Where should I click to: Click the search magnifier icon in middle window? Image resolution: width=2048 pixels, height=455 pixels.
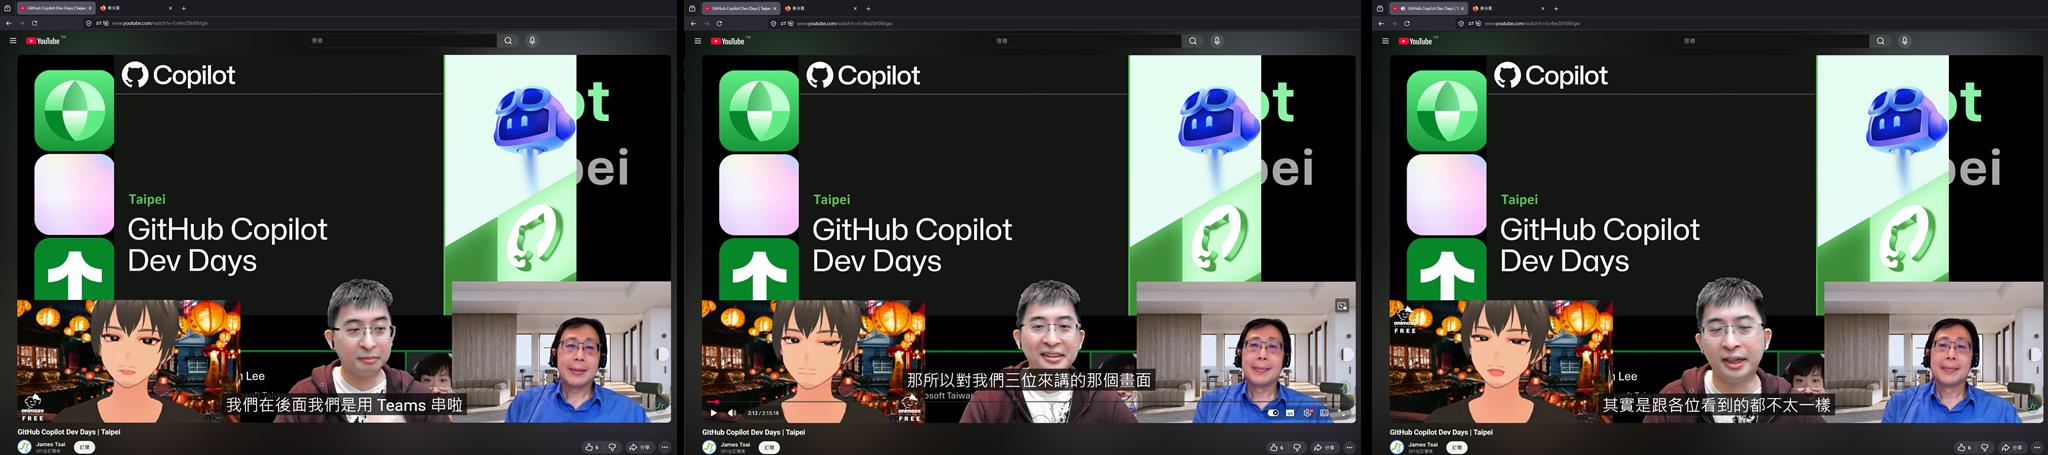coord(1193,41)
